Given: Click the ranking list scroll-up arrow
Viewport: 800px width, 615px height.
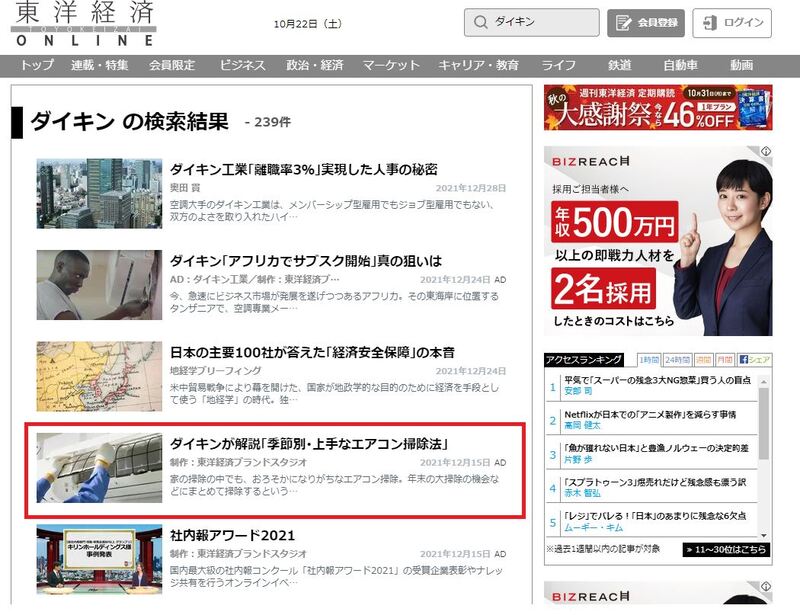Looking at the screenshot, I should point(763,381).
